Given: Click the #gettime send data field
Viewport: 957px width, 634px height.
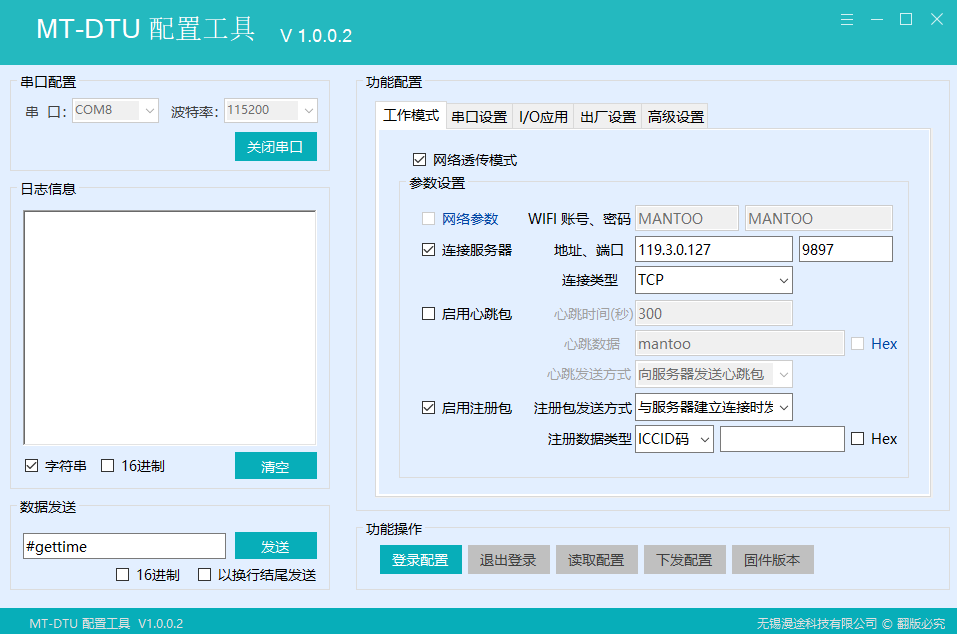Looking at the screenshot, I should [124, 546].
